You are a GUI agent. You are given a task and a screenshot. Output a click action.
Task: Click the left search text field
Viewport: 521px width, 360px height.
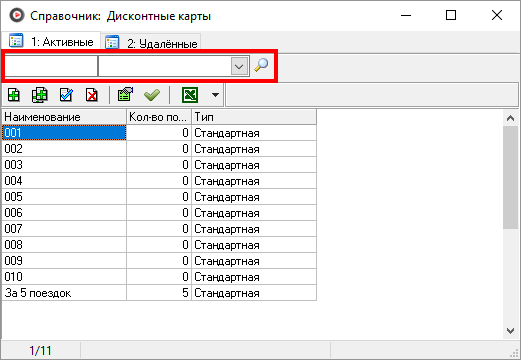[51, 66]
